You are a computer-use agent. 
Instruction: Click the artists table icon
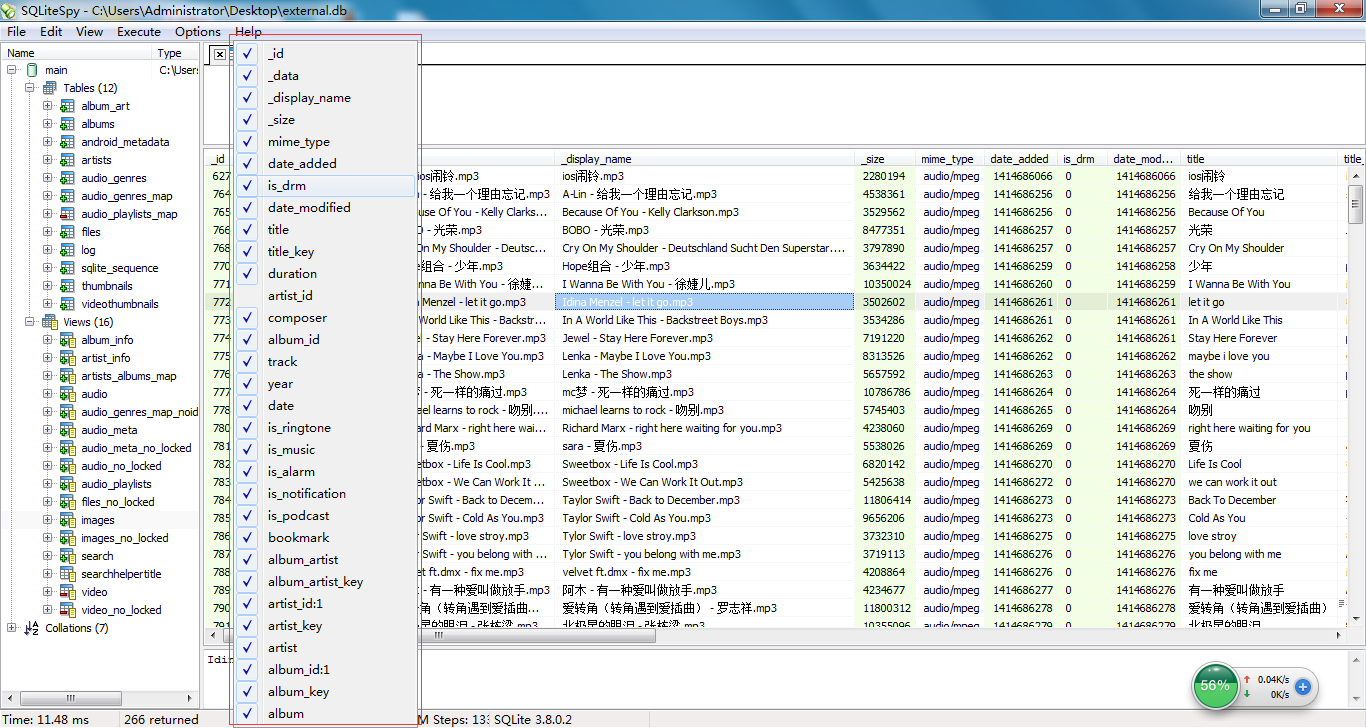[x=67, y=160]
